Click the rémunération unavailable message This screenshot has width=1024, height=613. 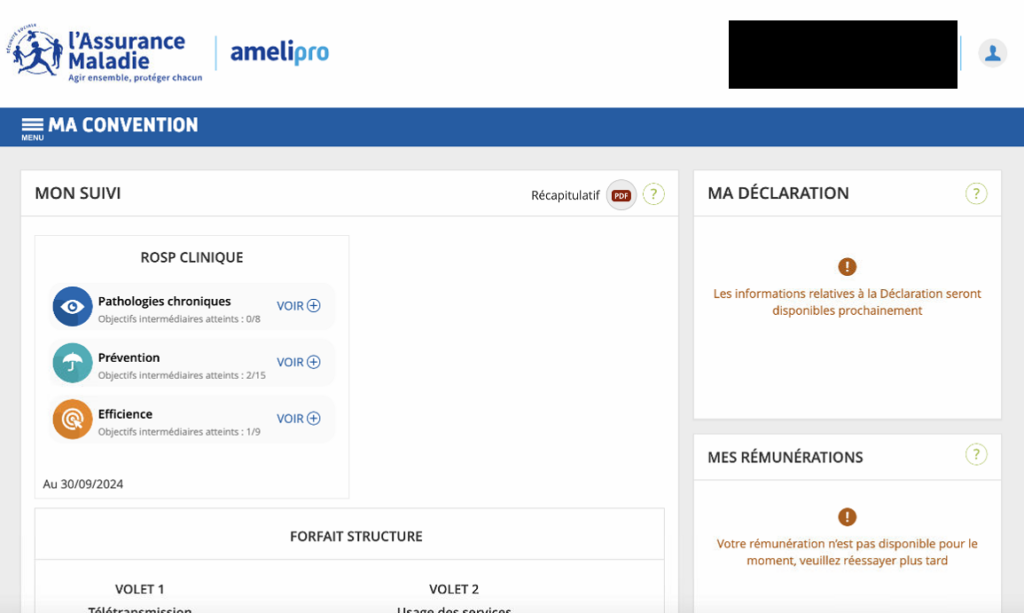[847, 552]
